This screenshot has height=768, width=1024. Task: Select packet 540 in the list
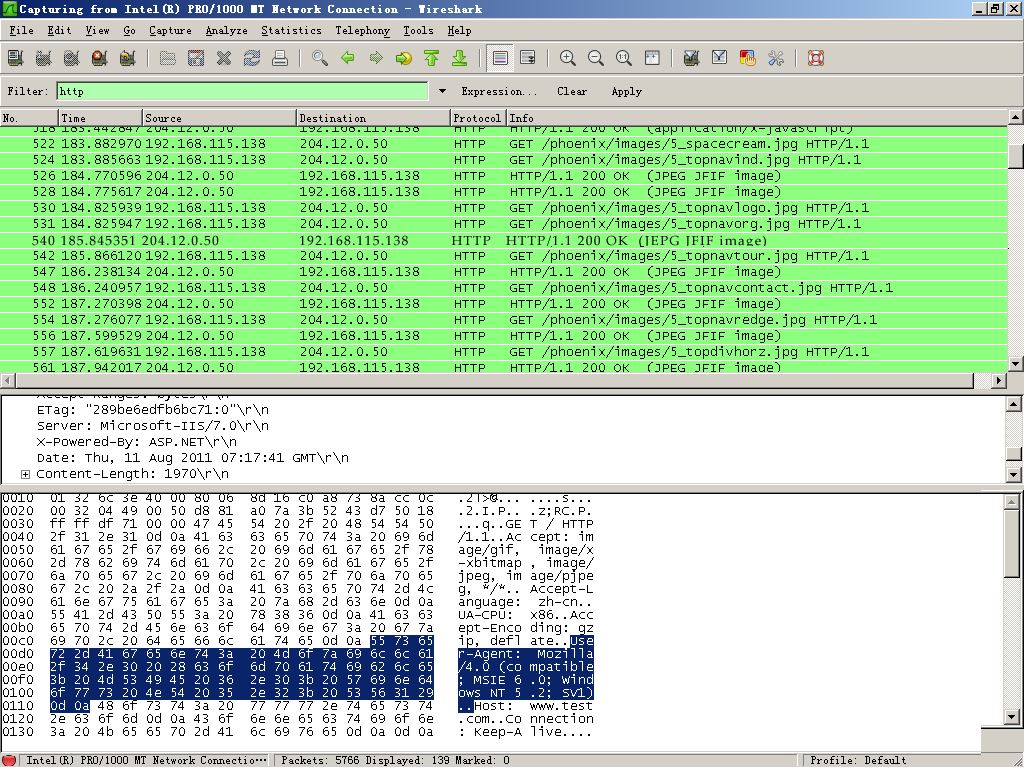[x=504, y=240]
